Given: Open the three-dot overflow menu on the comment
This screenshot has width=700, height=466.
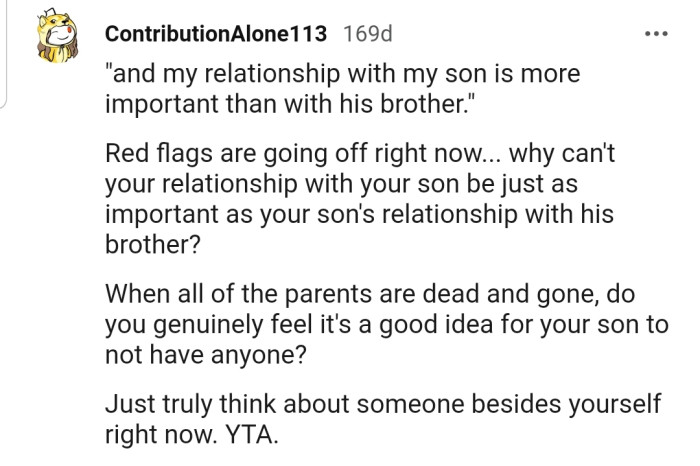Looking at the screenshot, I should [656, 33].
